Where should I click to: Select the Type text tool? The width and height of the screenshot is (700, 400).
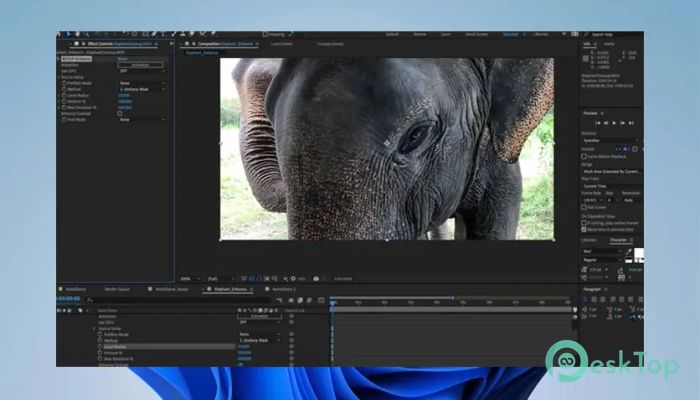click(x=163, y=34)
